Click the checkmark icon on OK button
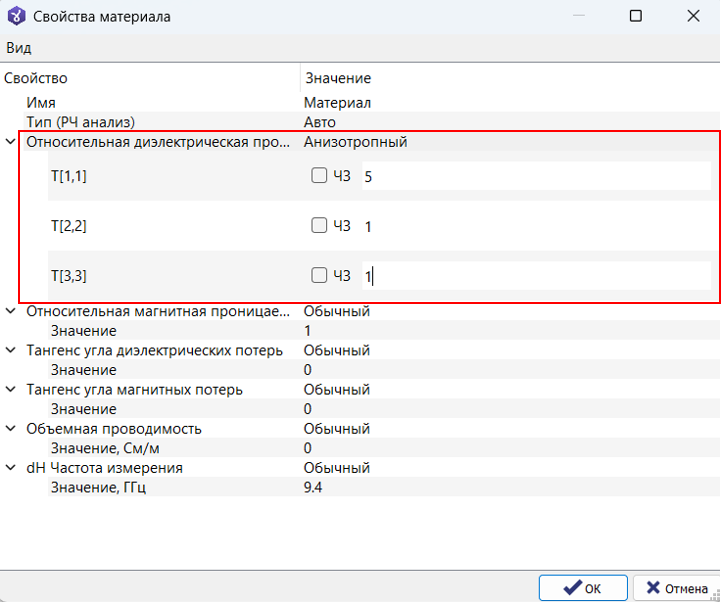 tap(572, 588)
